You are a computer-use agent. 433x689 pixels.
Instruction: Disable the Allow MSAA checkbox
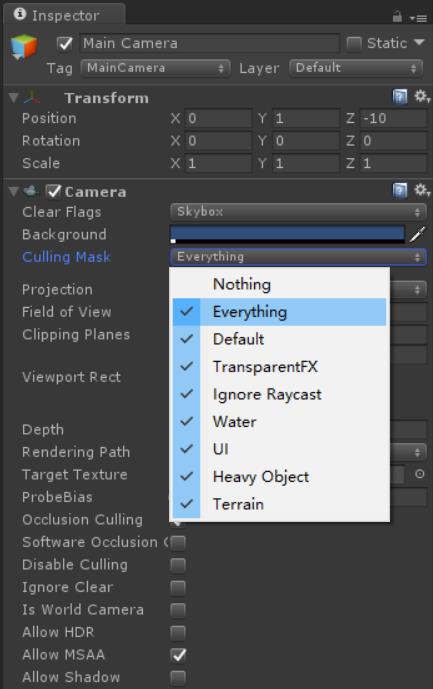click(178, 655)
